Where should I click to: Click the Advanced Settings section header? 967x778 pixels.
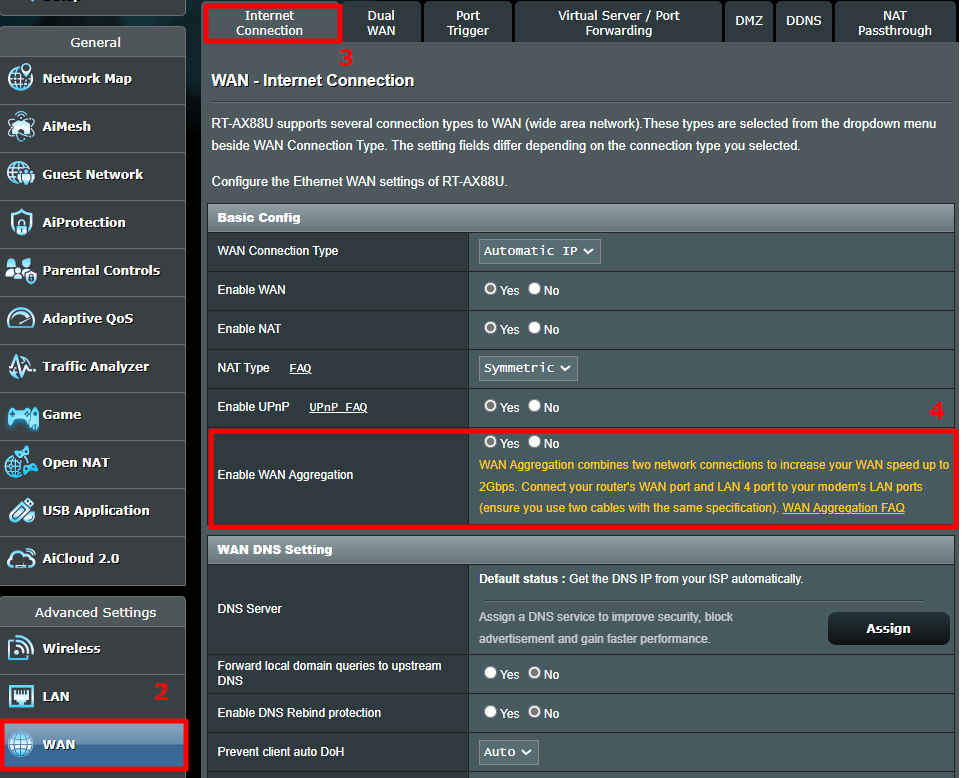click(93, 612)
